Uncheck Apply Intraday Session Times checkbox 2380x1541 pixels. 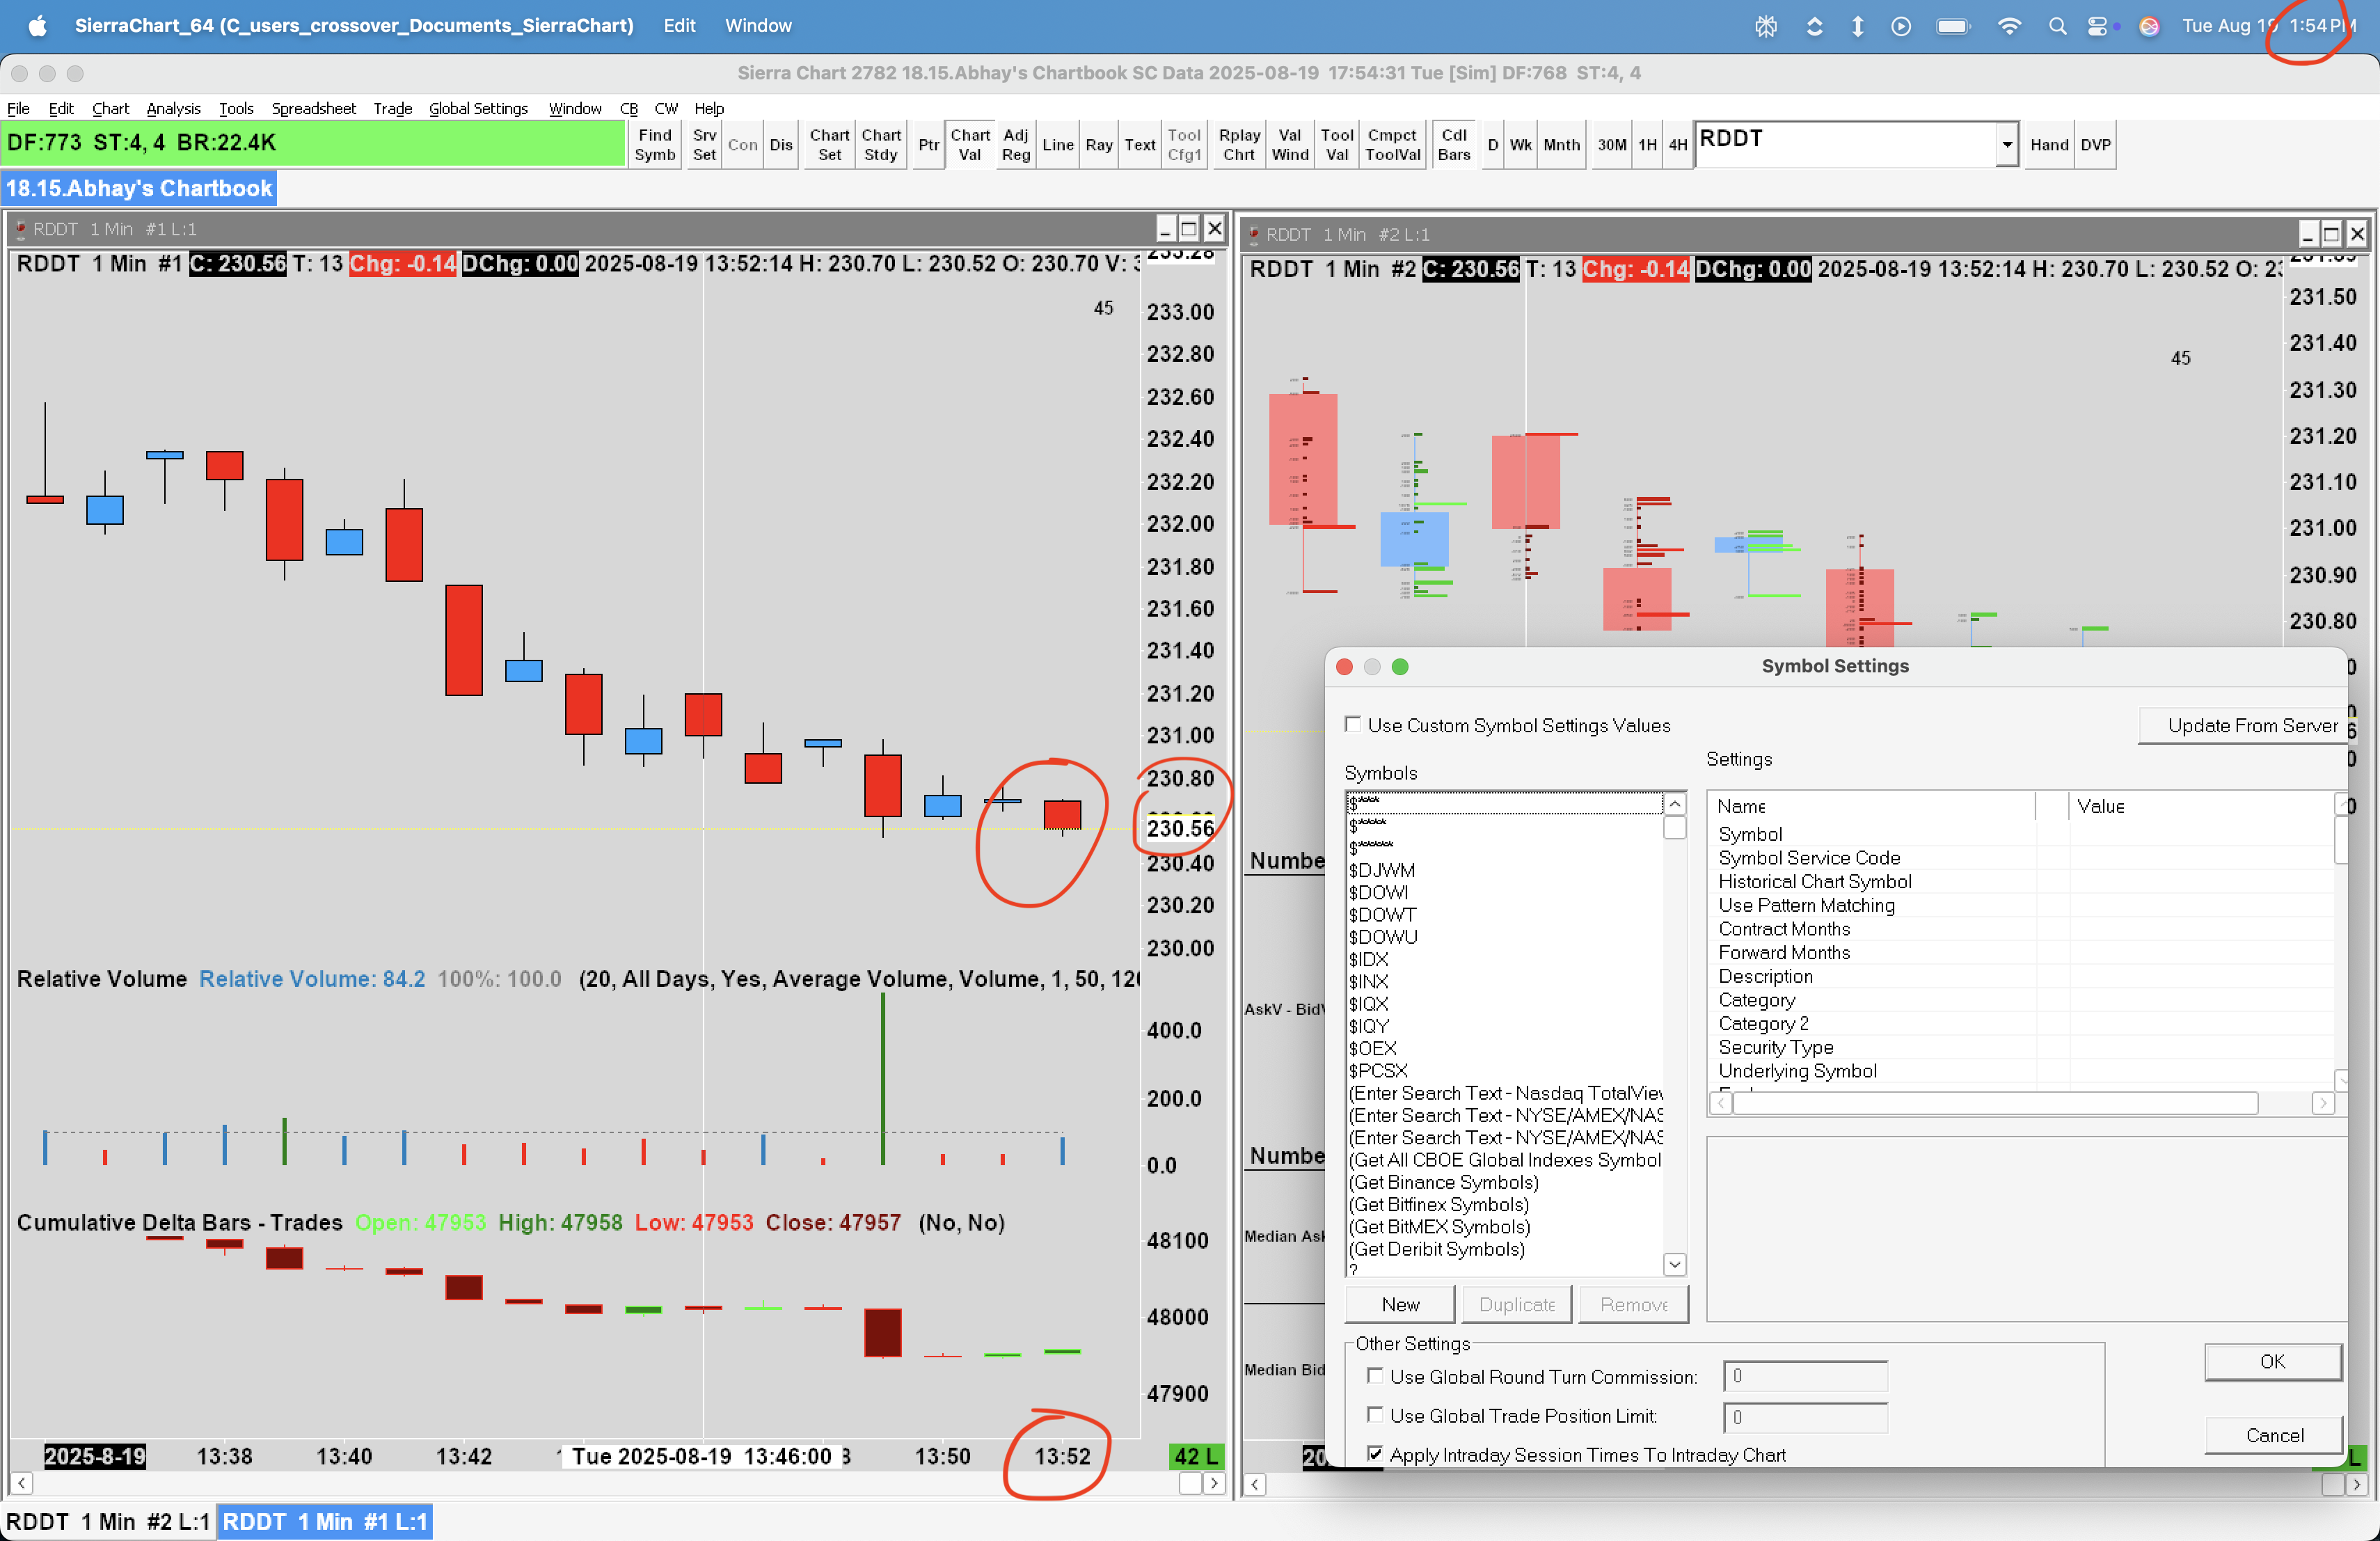1375,1454
